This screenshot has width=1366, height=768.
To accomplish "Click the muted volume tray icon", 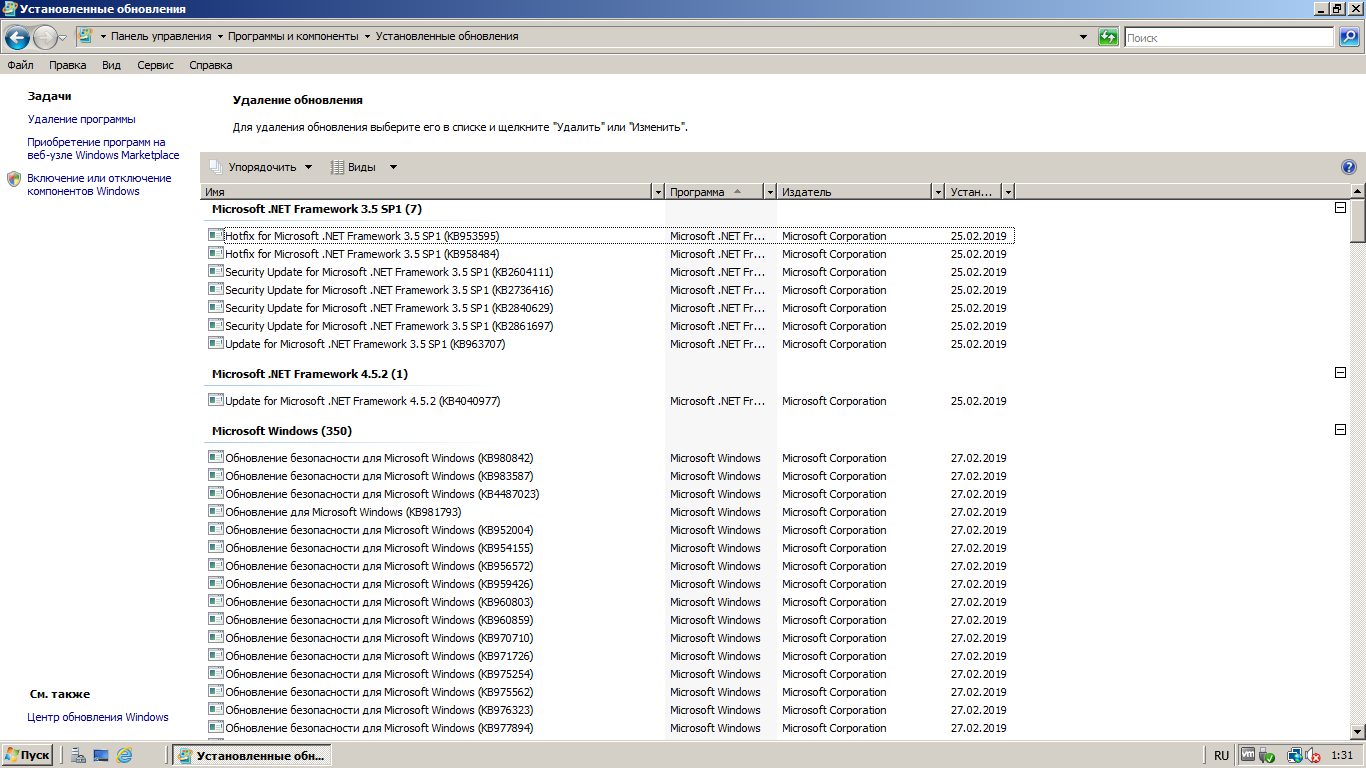I will 1312,756.
